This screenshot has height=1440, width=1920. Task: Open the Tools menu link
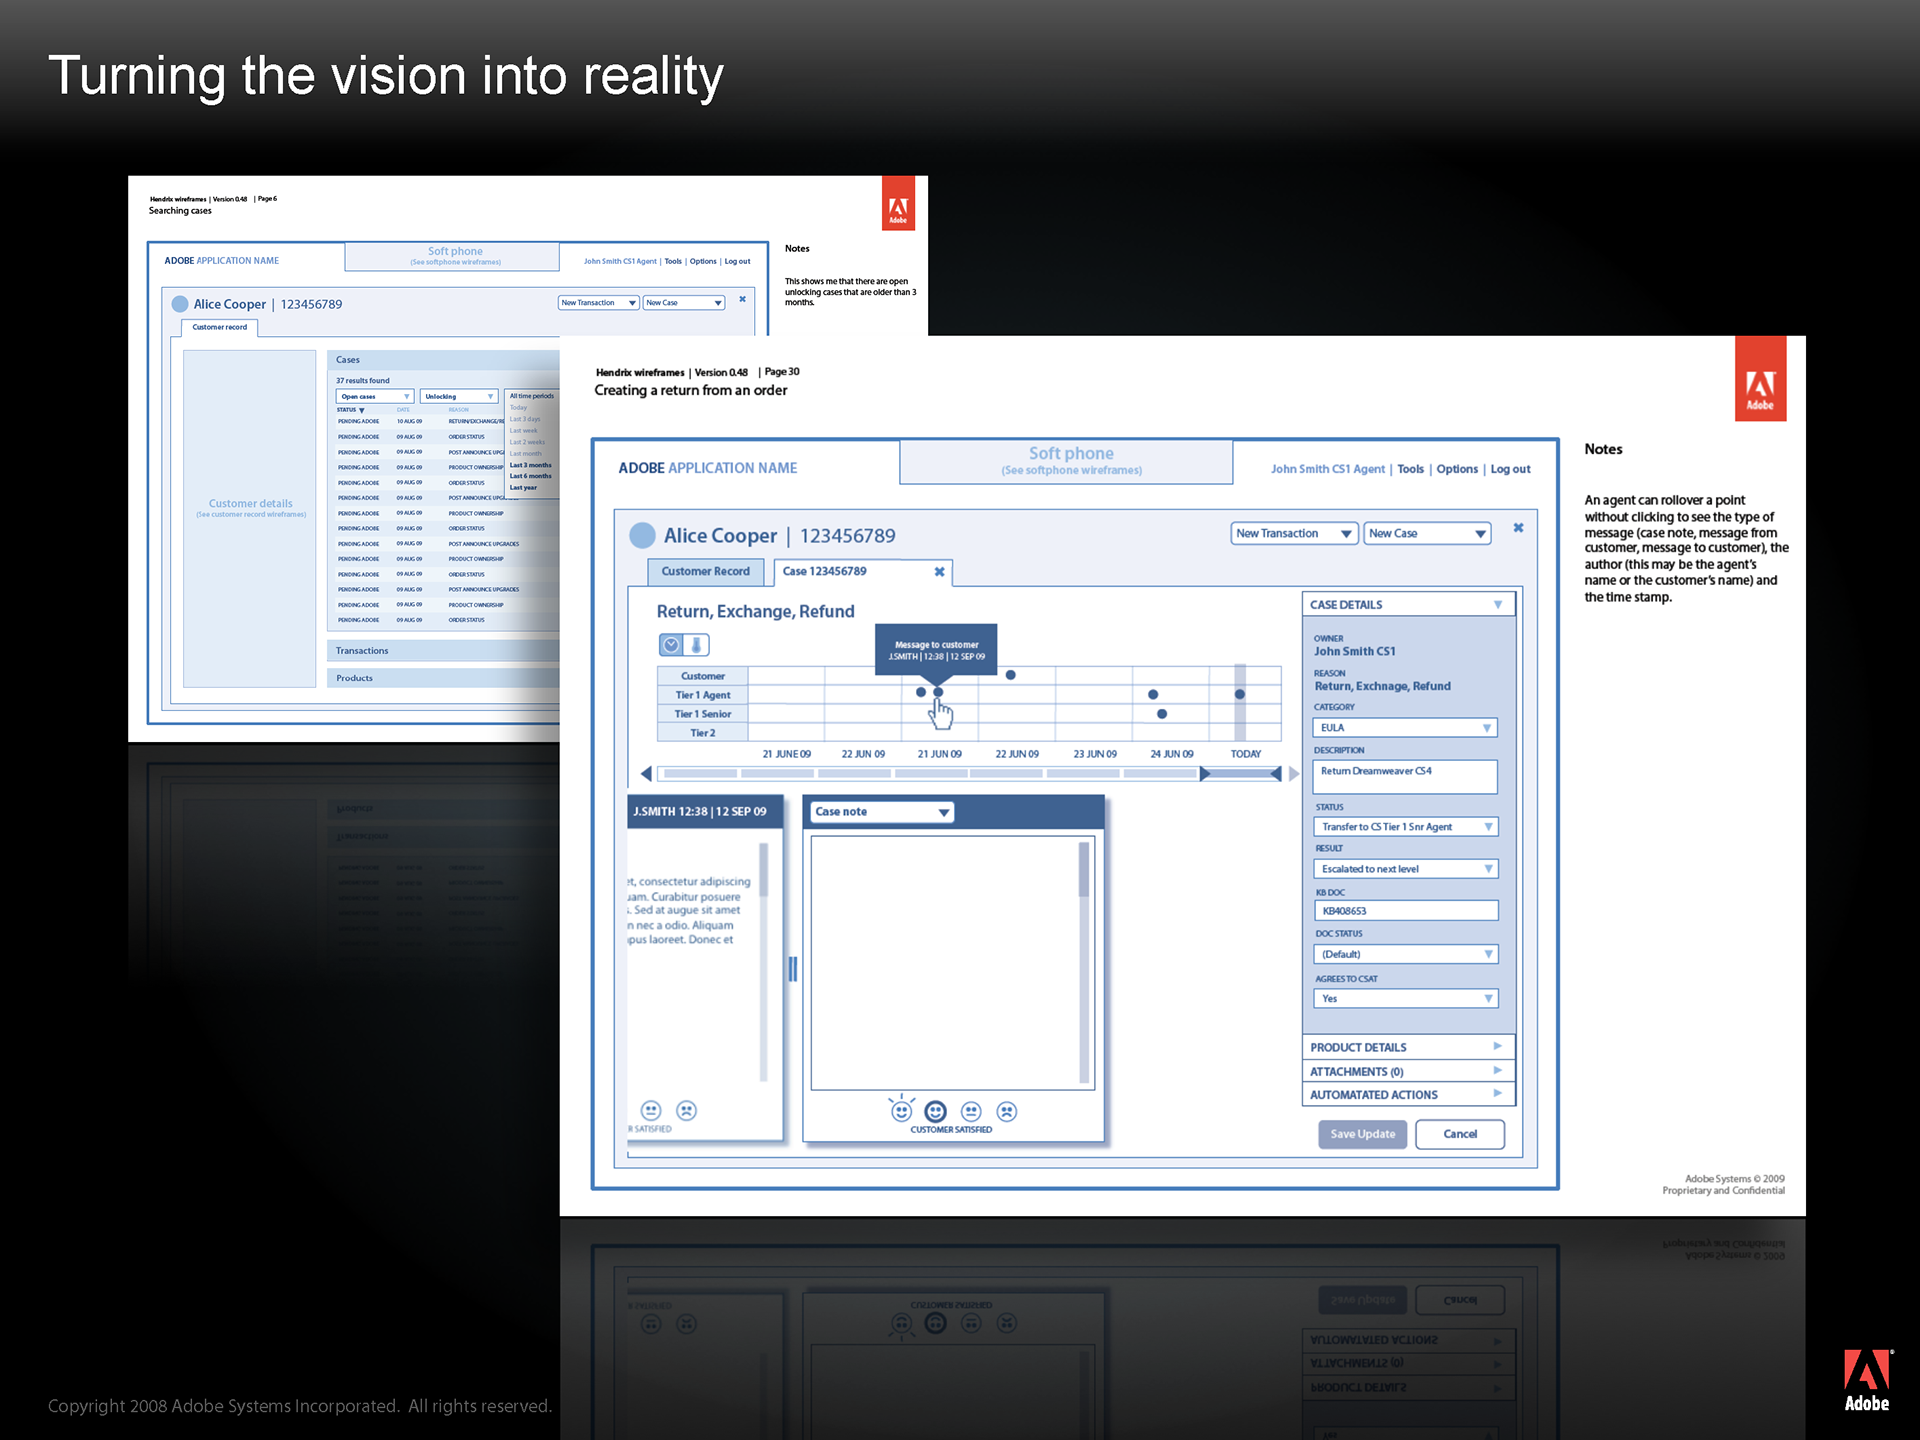tap(1410, 469)
